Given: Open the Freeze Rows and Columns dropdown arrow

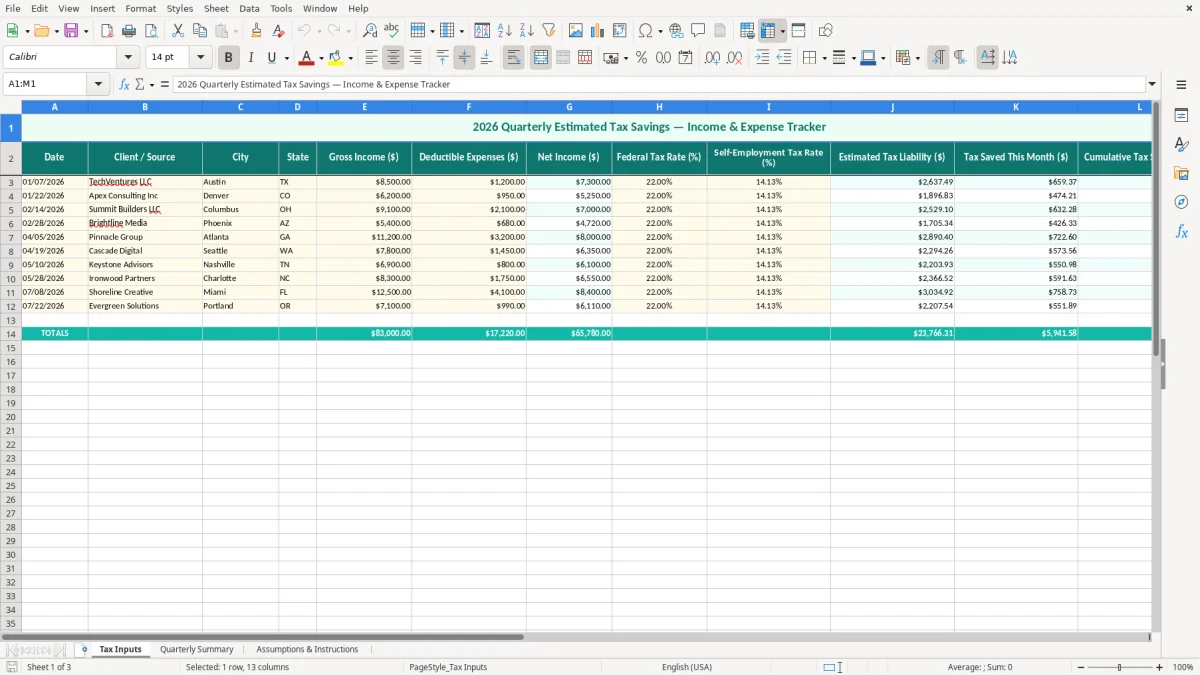Looking at the screenshot, I should pyautogui.click(x=783, y=31).
